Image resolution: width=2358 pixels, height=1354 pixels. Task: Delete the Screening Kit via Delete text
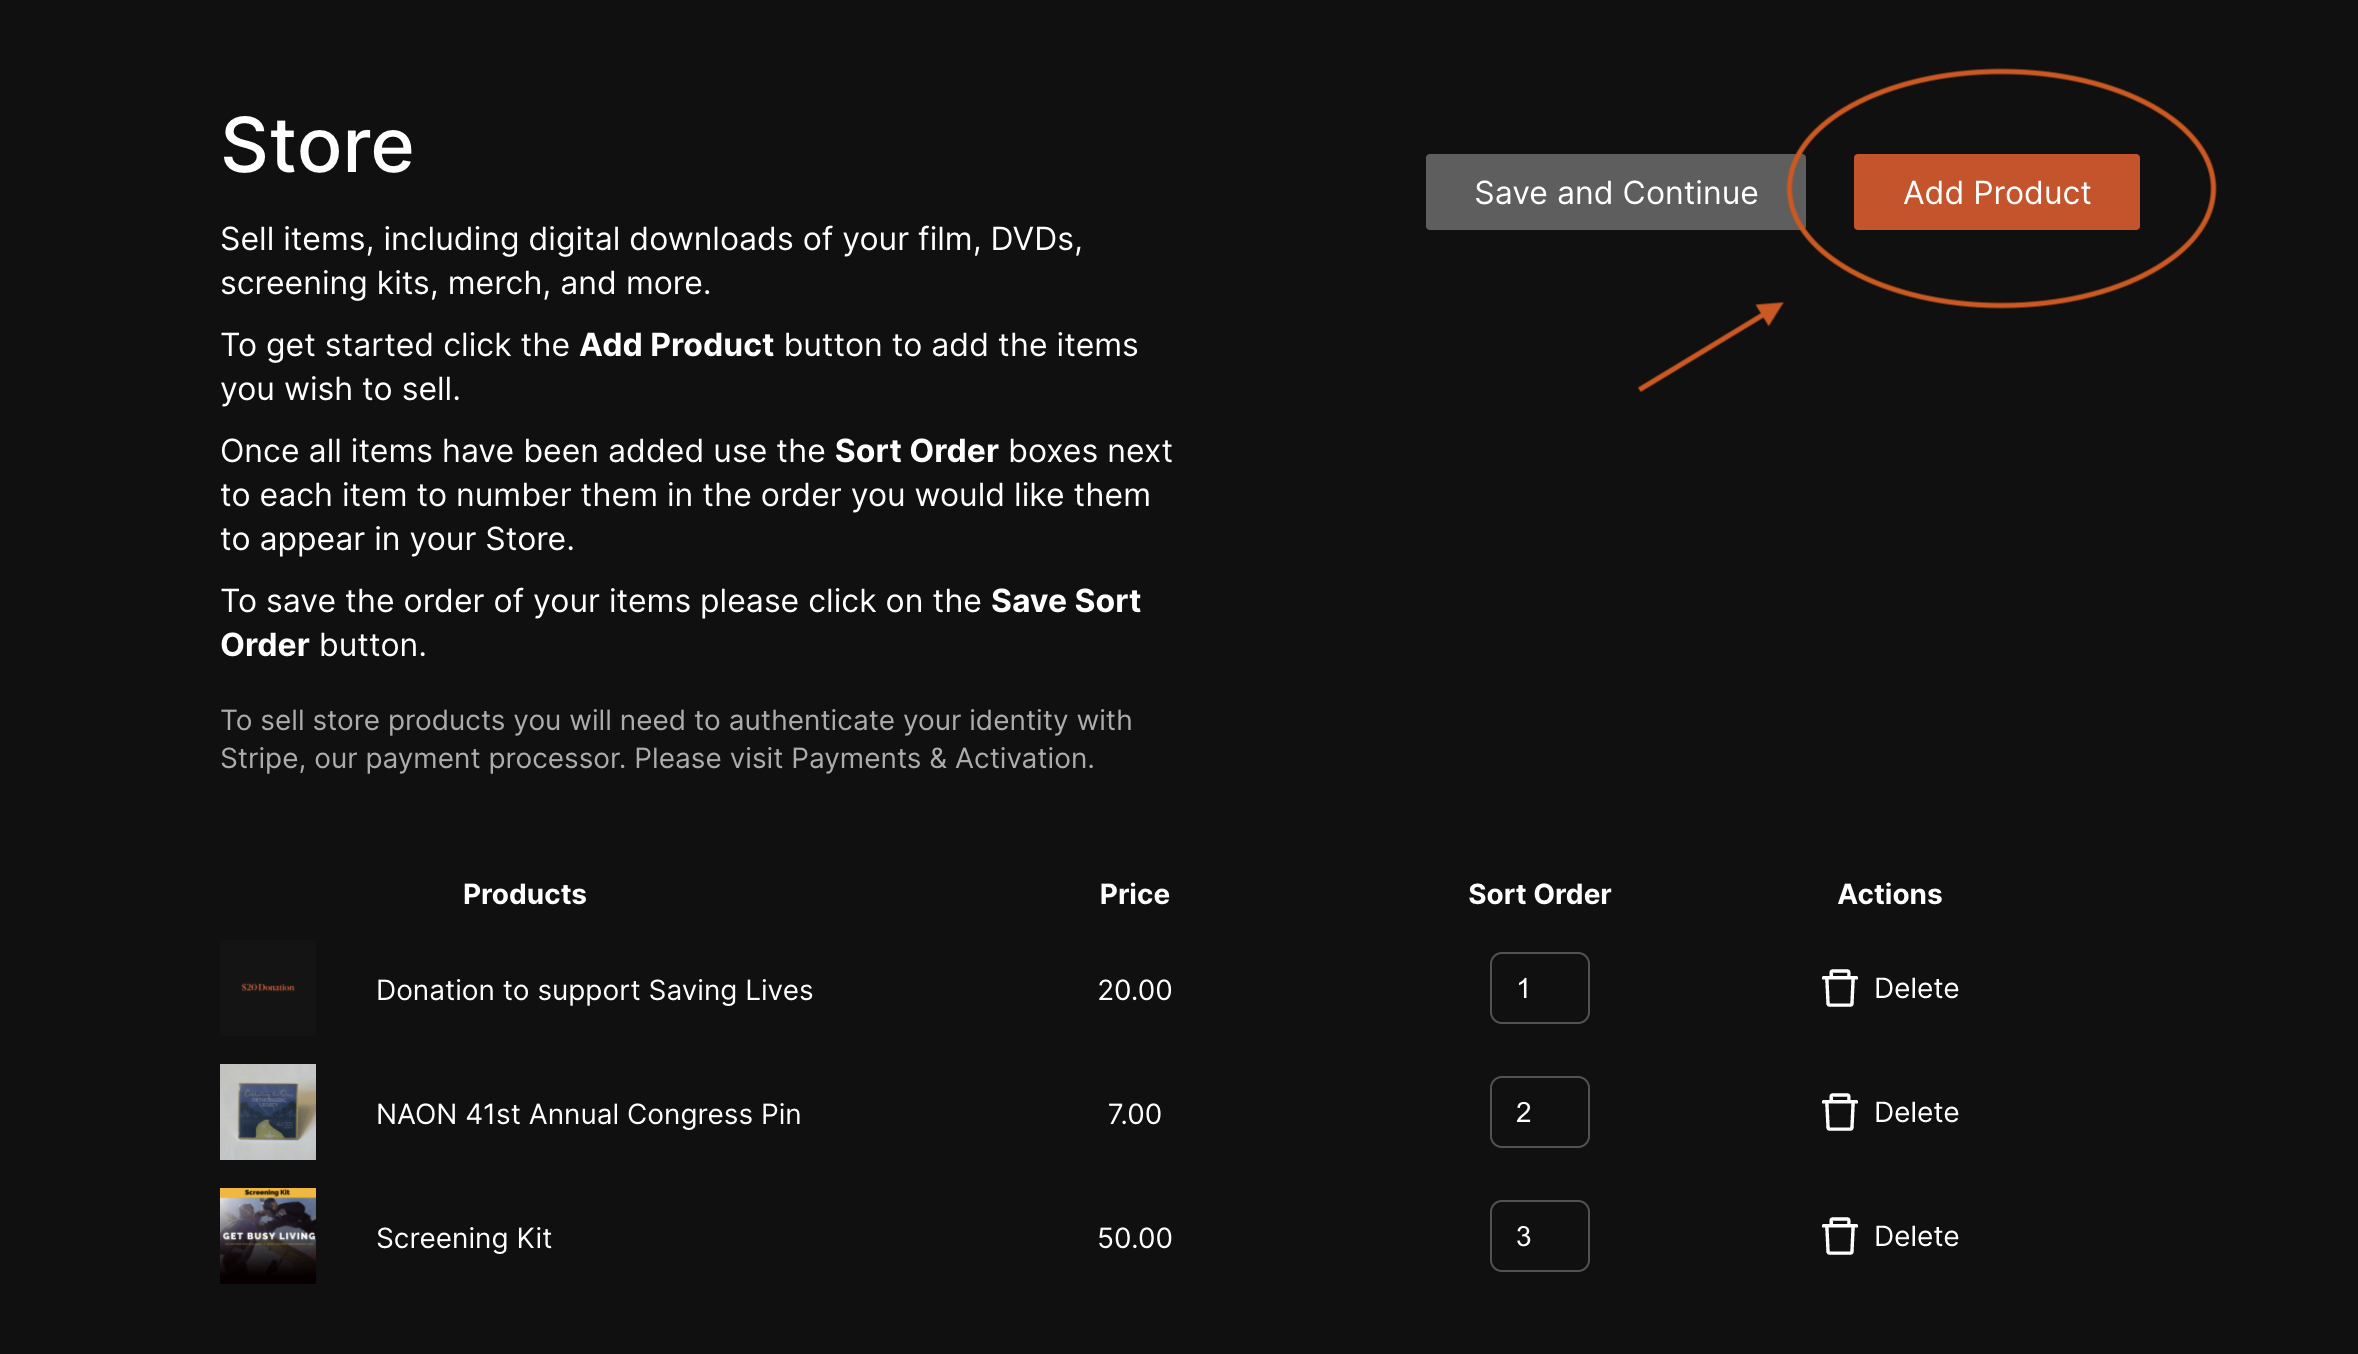pyautogui.click(x=1916, y=1236)
